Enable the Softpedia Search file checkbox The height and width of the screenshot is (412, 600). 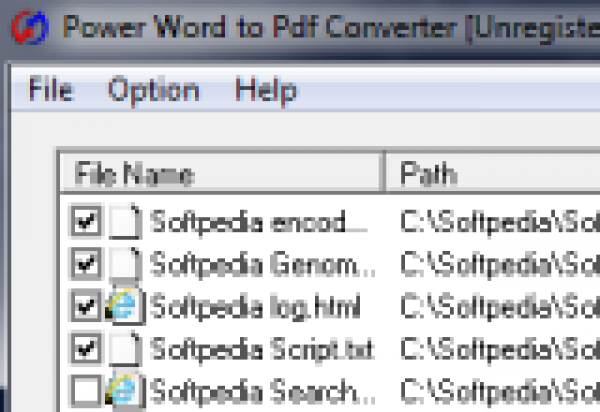[87, 391]
